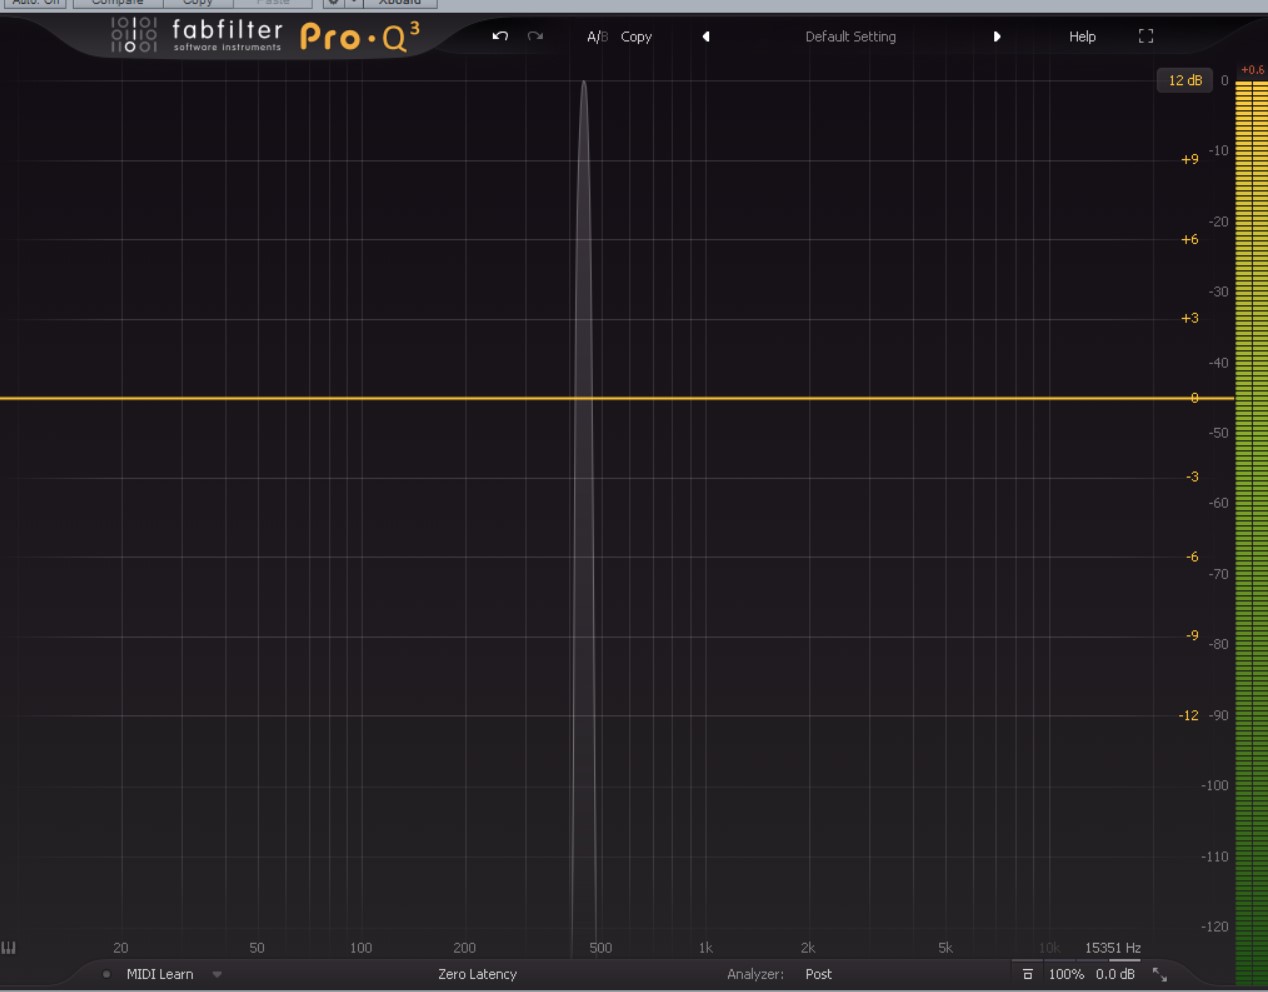
Task: Click the 15351 Hz frequency readout
Action: click(1112, 947)
